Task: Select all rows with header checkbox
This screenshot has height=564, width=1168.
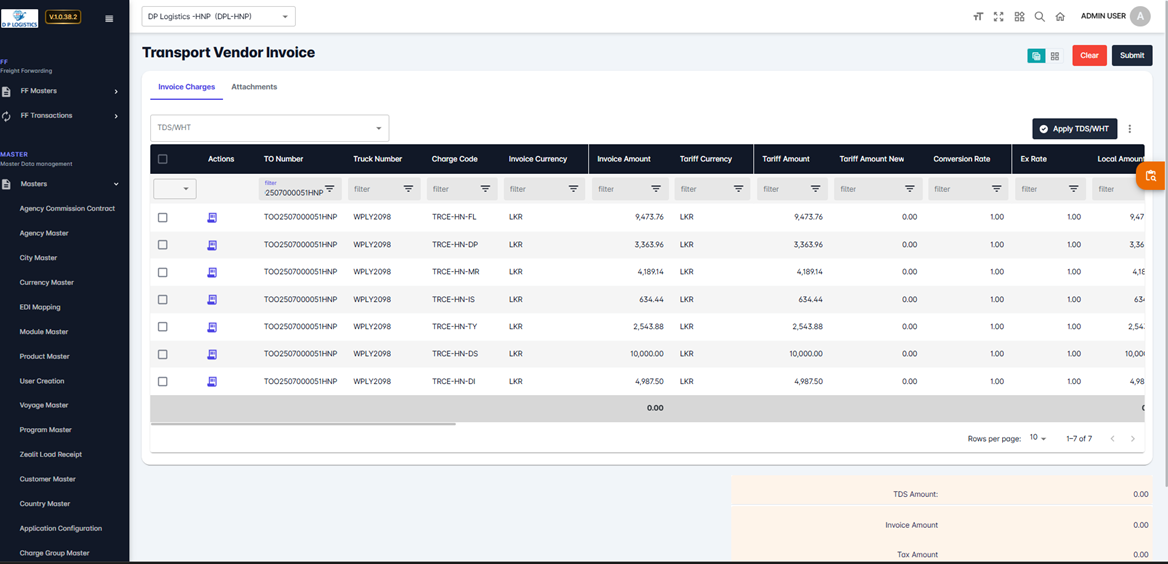Action: point(163,159)
